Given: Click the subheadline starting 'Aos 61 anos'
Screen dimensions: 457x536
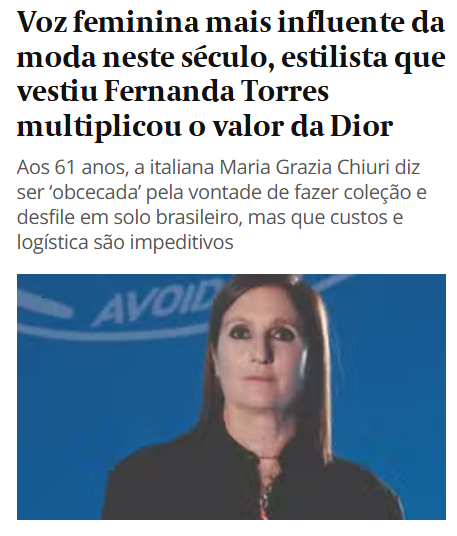Looking at the screenshot, I should (222, 205).
